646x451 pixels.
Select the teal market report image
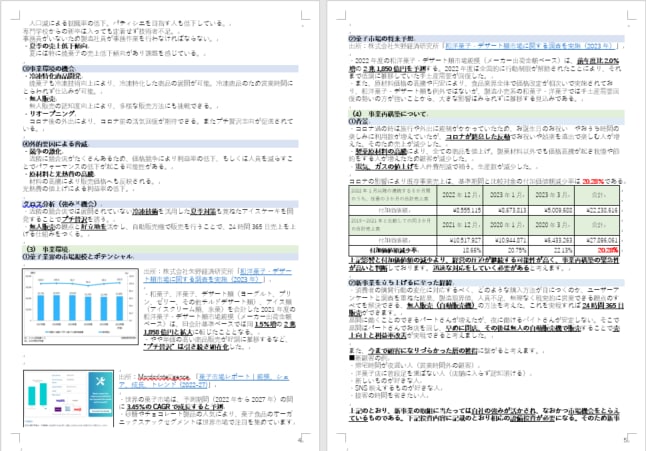(68, 399)
